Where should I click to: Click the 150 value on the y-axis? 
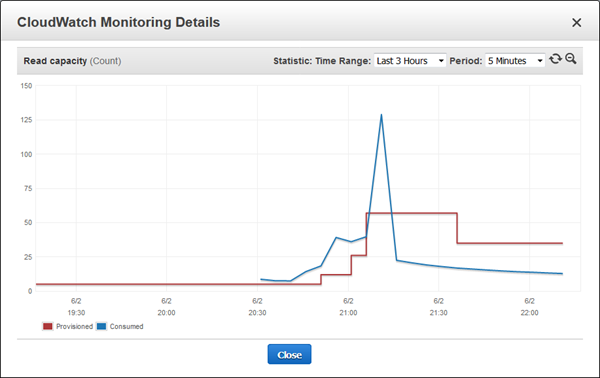pos(26,86)
